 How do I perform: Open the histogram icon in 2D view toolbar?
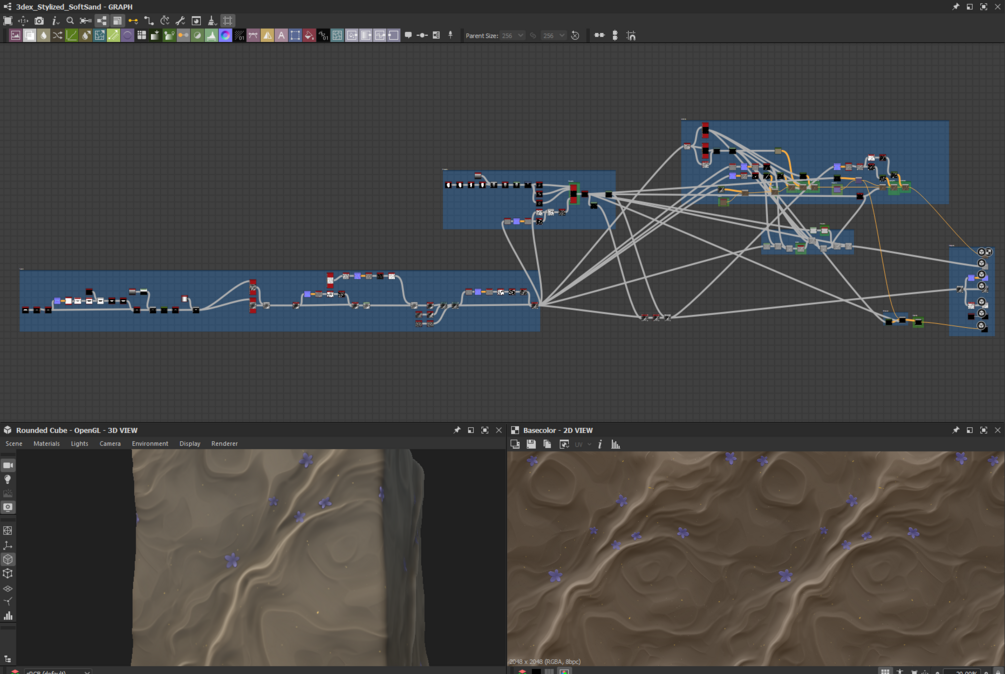(615, 444)
